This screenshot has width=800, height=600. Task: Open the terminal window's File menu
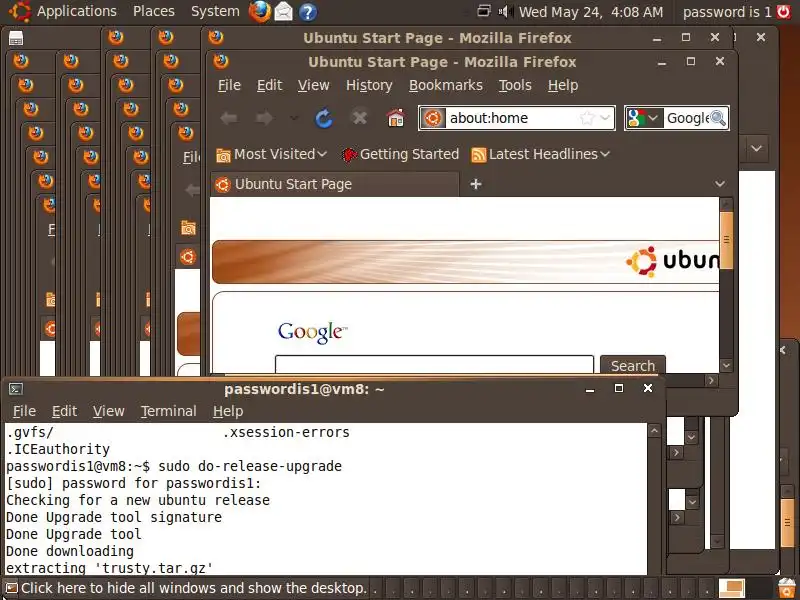(x=24, y=411)
